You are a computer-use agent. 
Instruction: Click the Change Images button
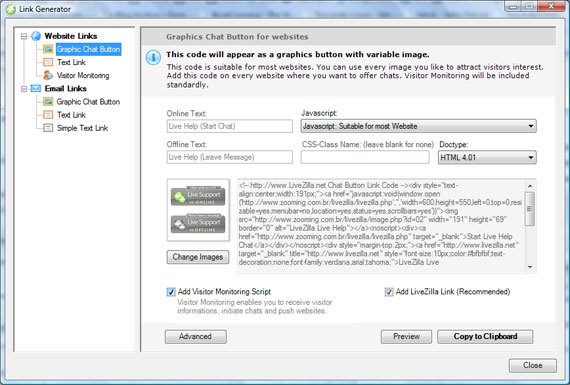tap(198, 257)
